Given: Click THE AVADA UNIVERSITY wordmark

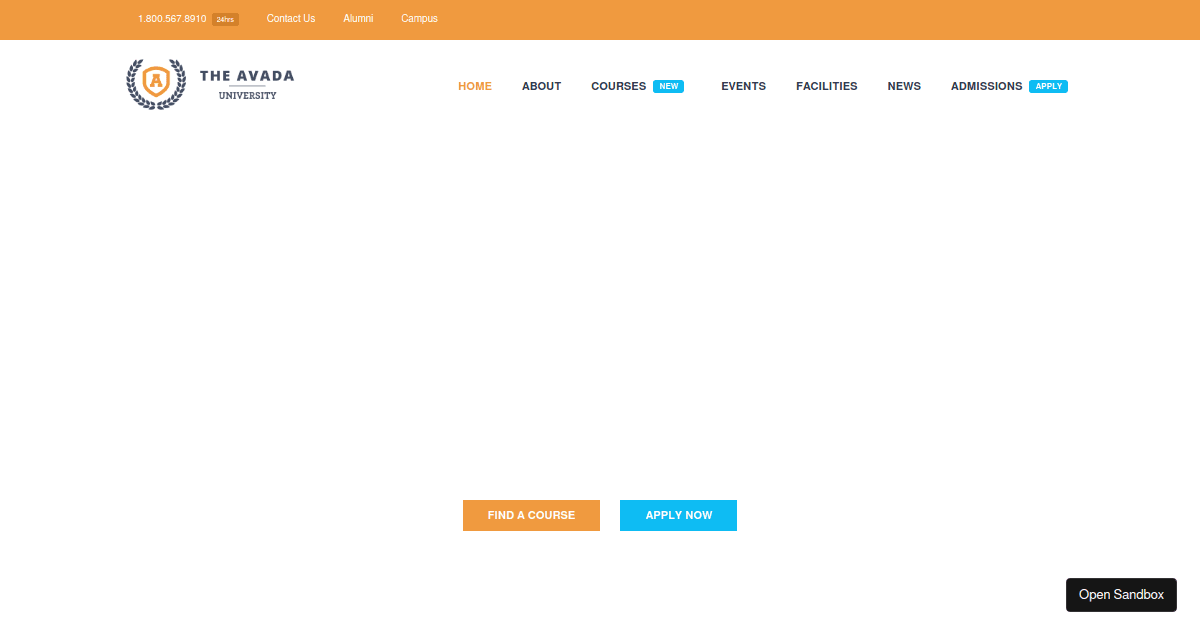Looking at the screenshot, I should click(x=247, y=84).
